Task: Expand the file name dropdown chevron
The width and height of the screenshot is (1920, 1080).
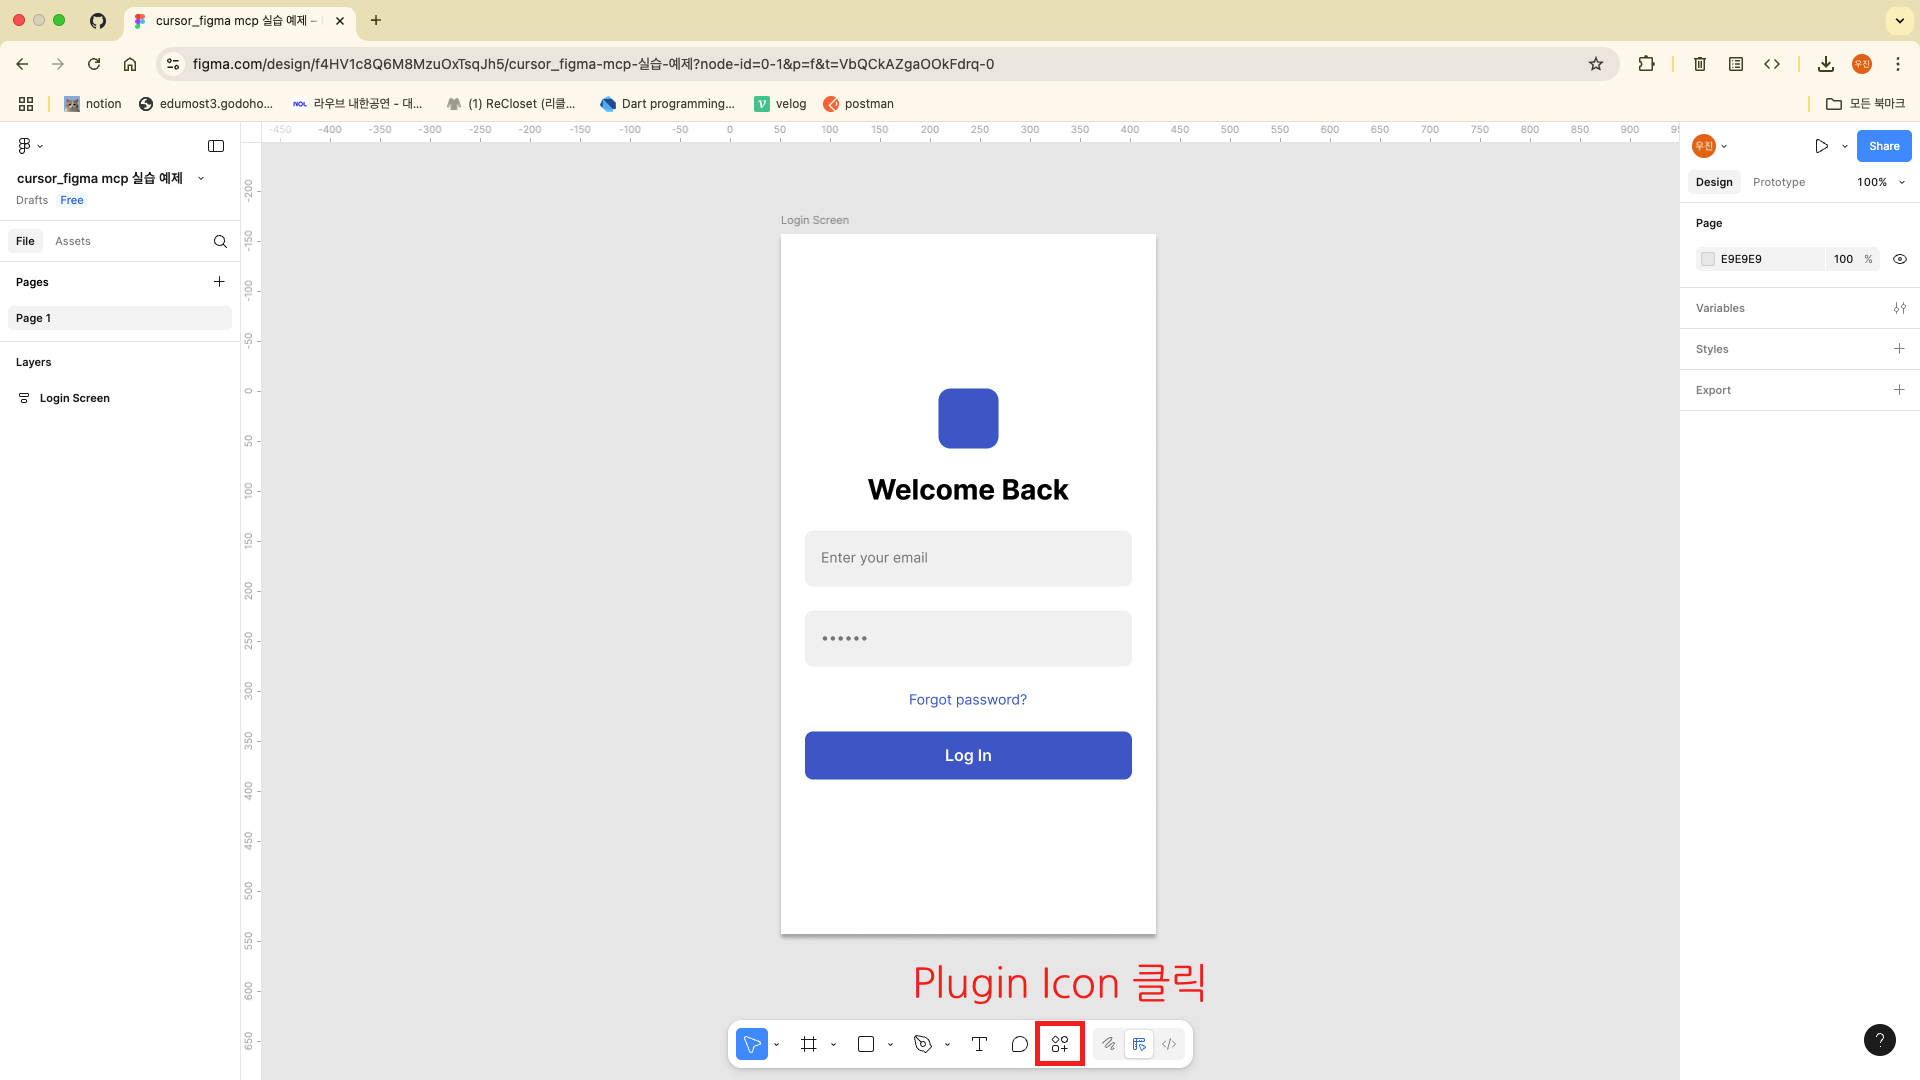Action: coord(201,178)
